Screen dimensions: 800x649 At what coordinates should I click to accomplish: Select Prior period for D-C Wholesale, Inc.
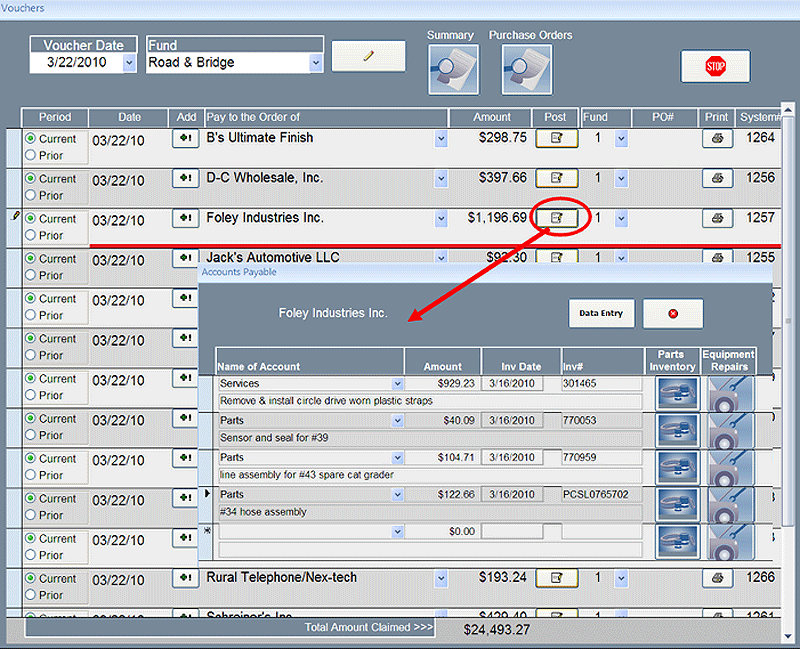(x=31, y=195)
